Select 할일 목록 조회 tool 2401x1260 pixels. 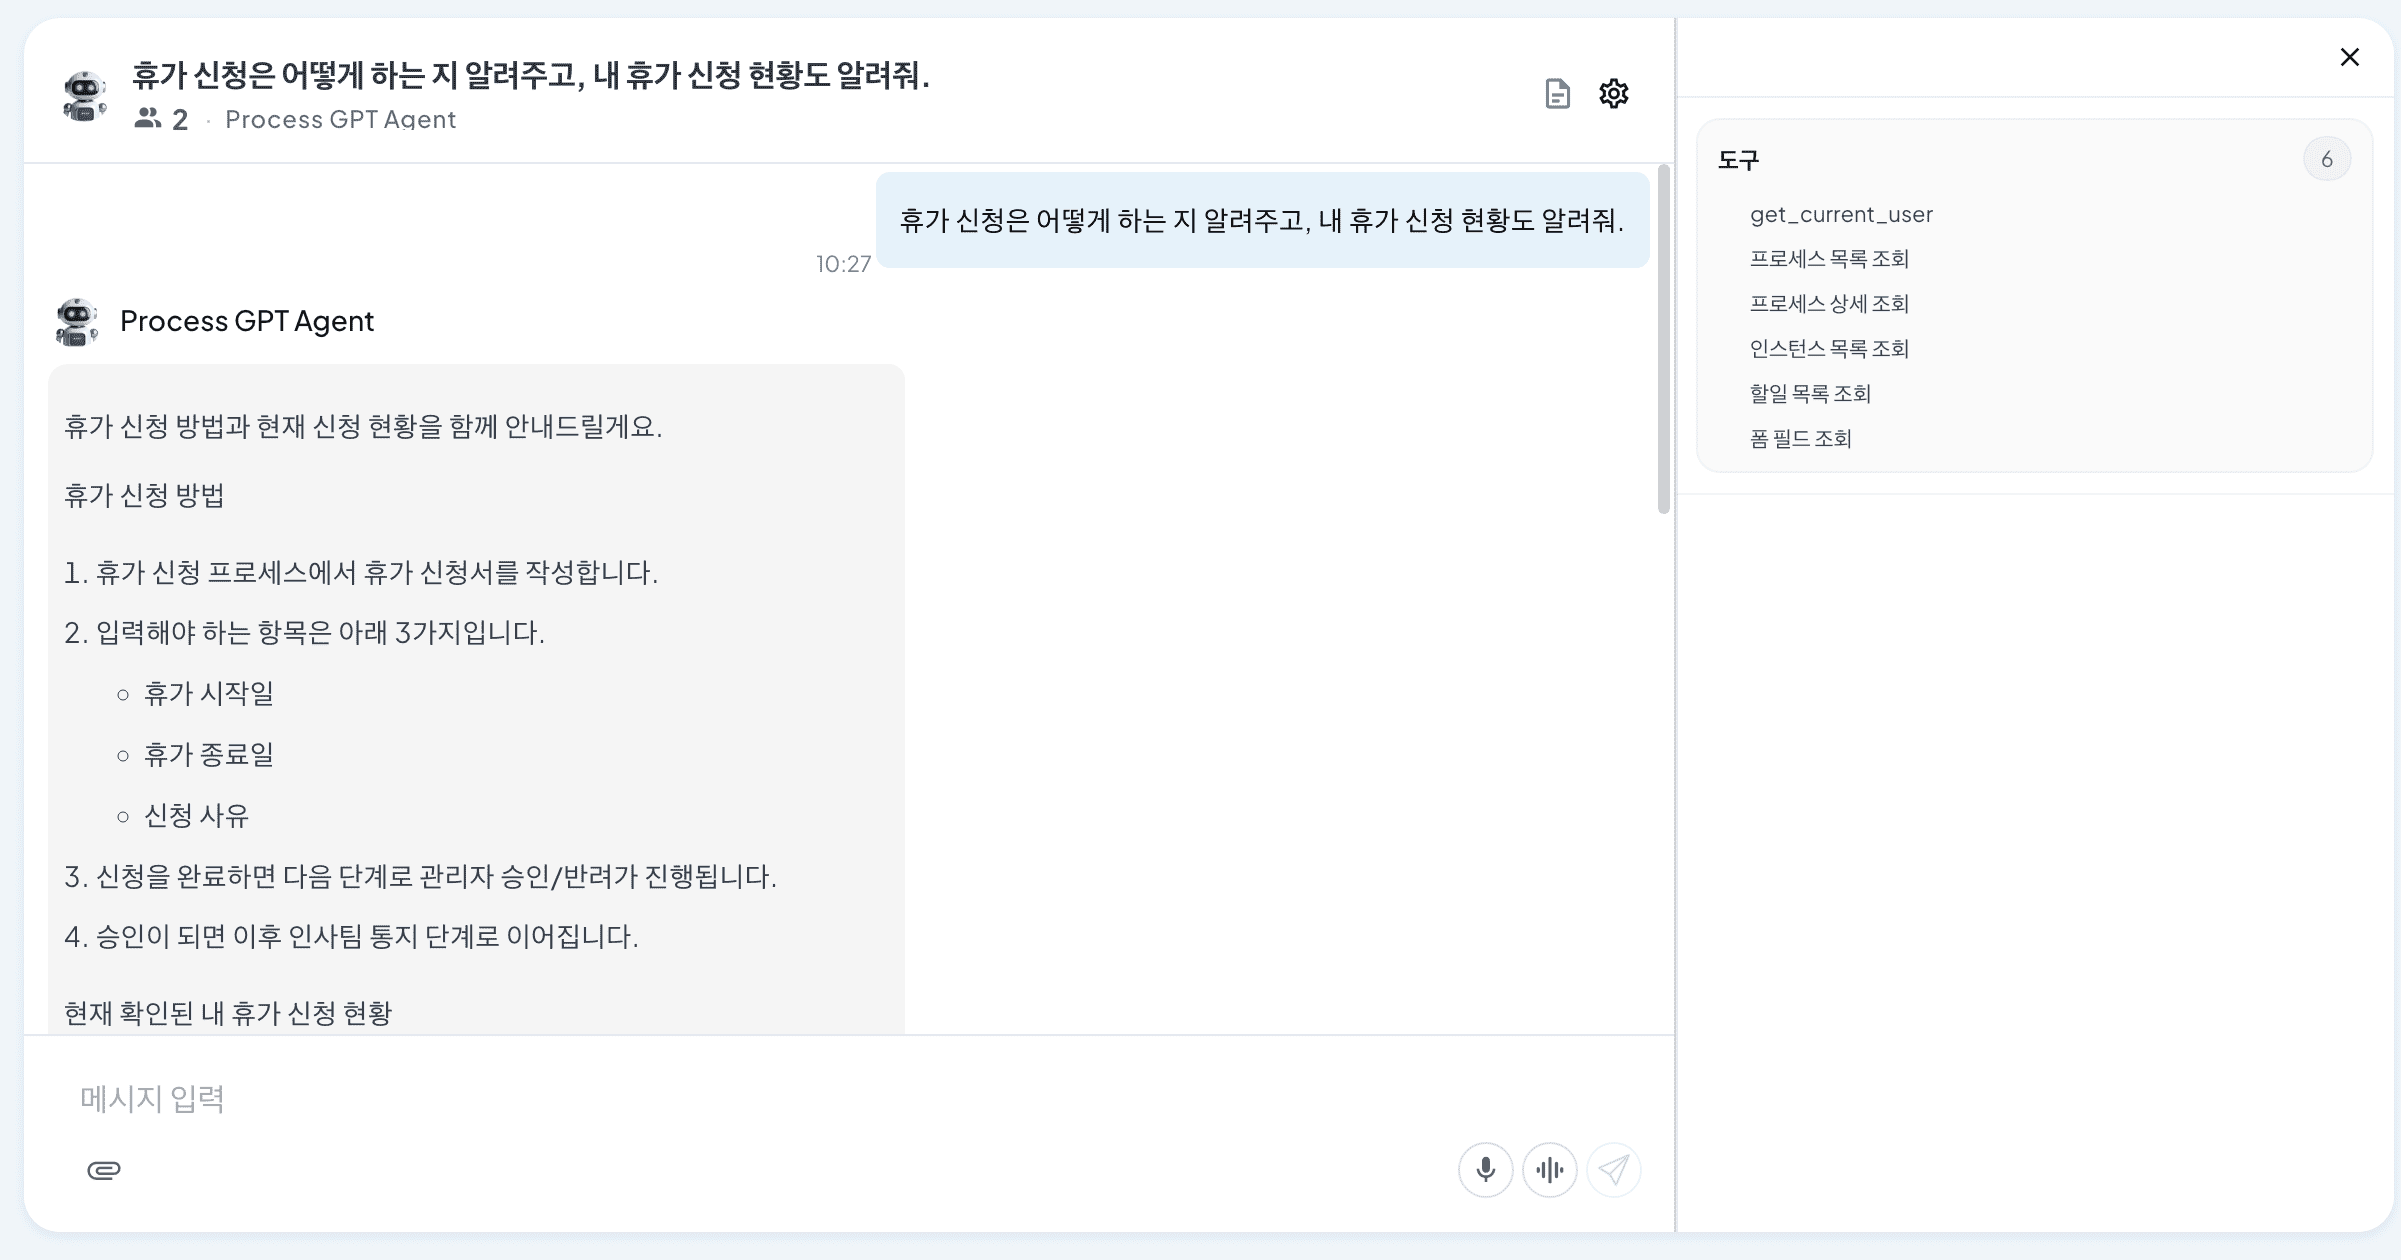coord(1810,394)
